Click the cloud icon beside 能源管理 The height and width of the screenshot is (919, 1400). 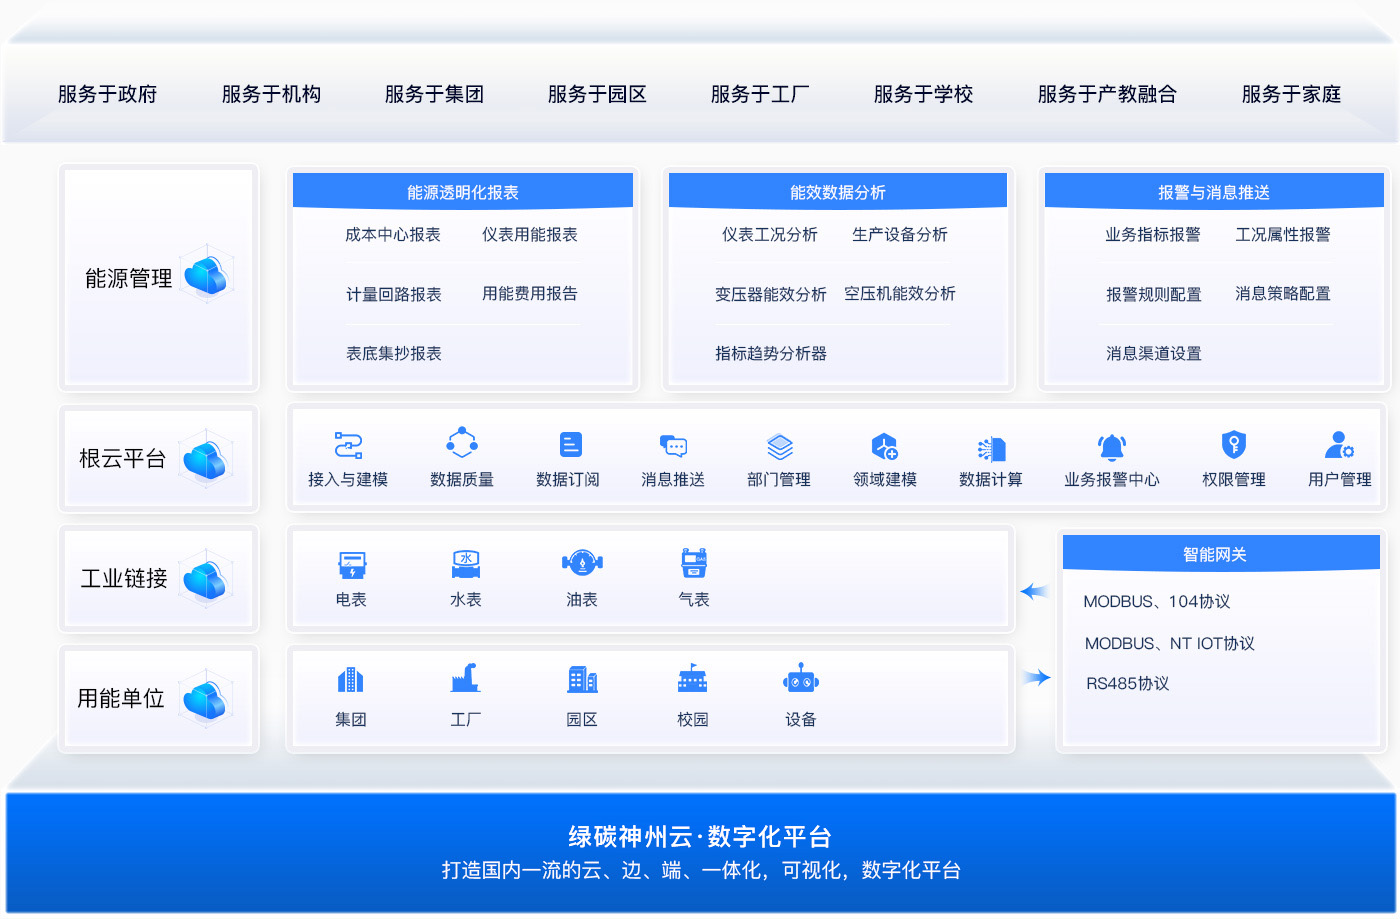coord(207,274)
